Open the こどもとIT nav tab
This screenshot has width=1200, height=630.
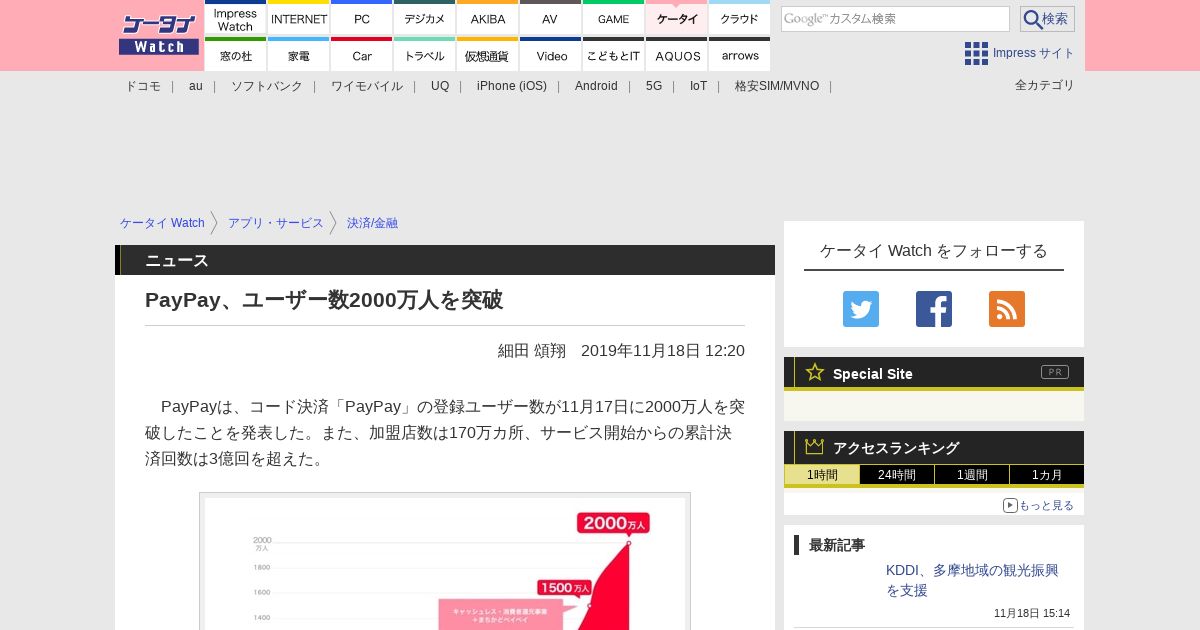(x=614, y=55)
